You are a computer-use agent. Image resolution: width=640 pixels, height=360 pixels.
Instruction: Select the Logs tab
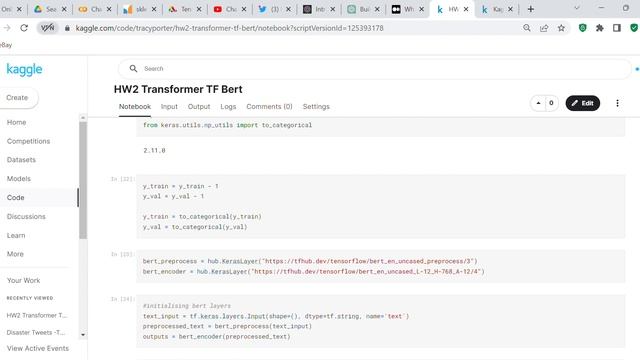228,107
